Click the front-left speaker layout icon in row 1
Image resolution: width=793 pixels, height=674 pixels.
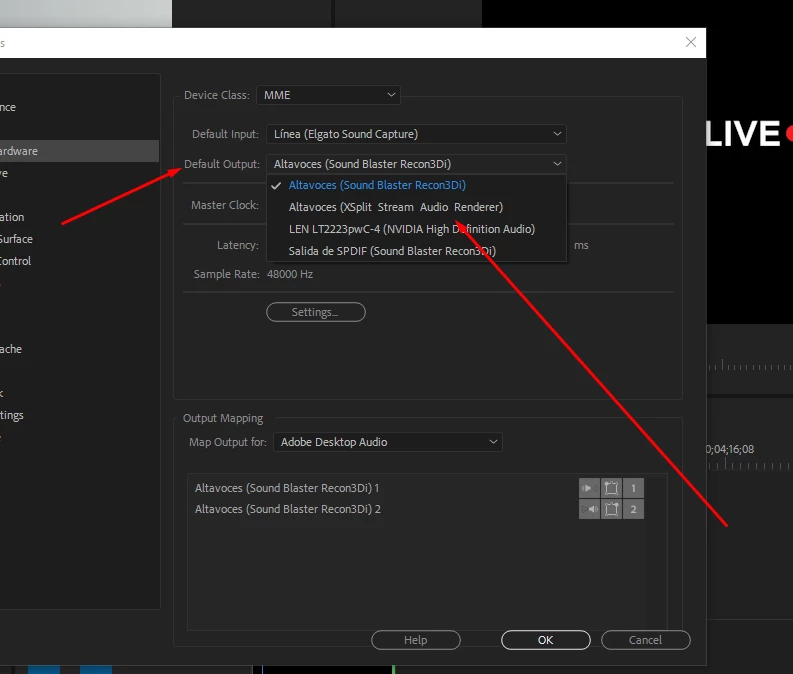[x=611, y=488]
